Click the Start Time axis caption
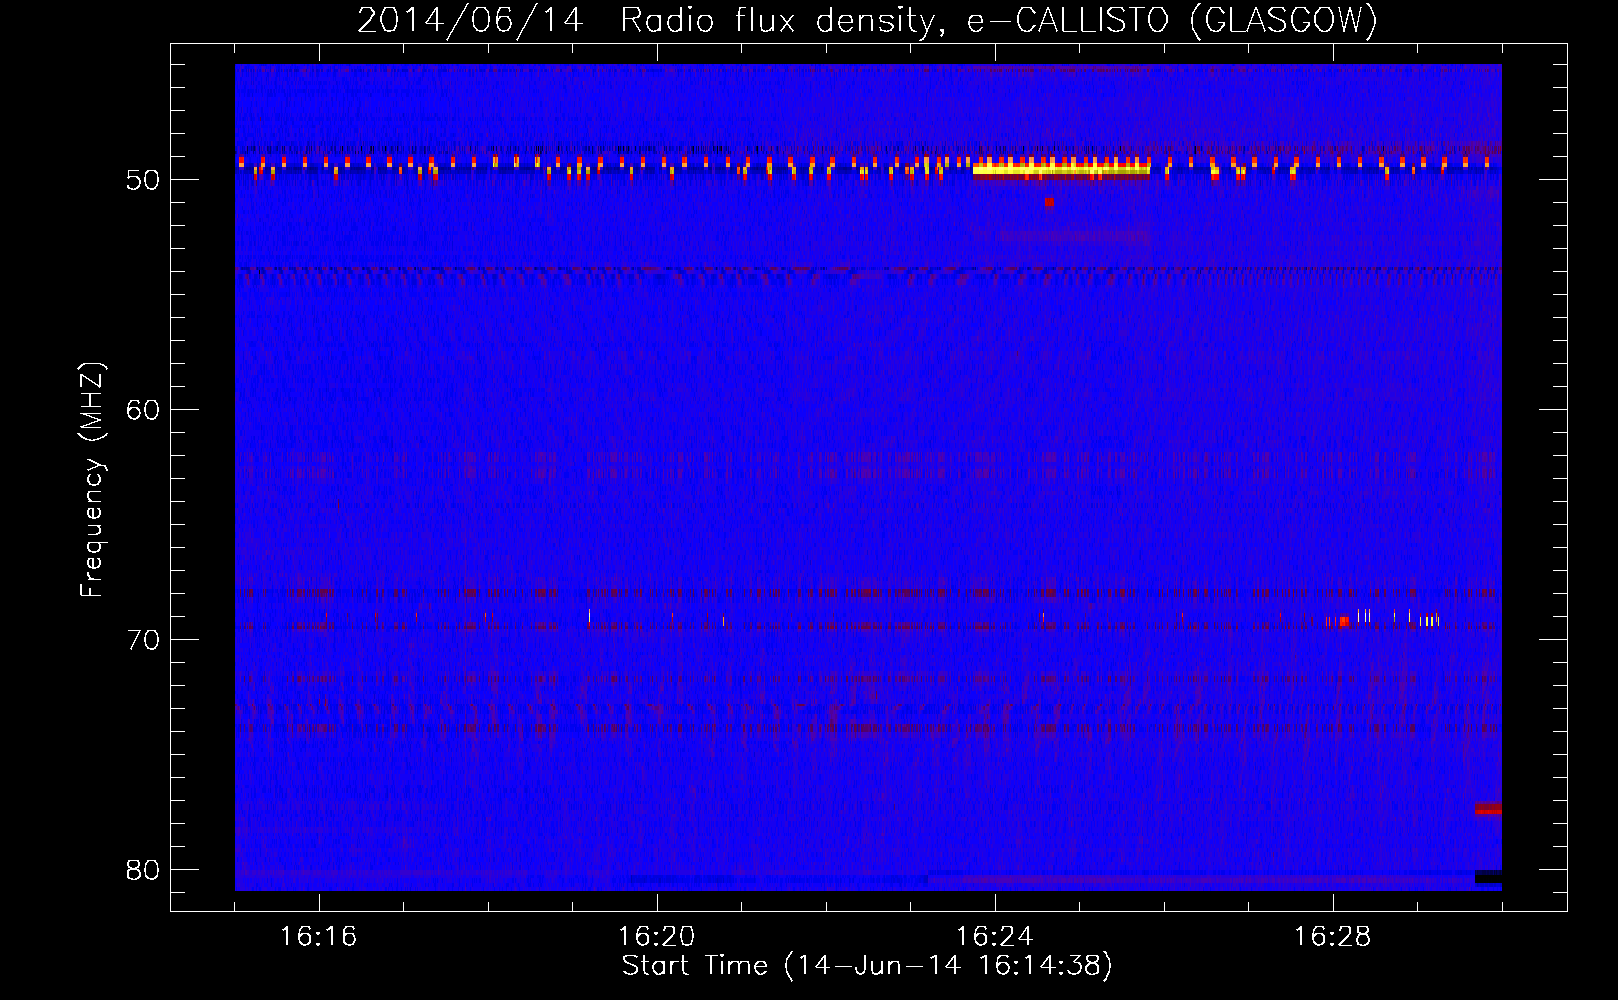Image resolution: width=1618 pixels, height=1000 pixels. (x=867, y=966)
